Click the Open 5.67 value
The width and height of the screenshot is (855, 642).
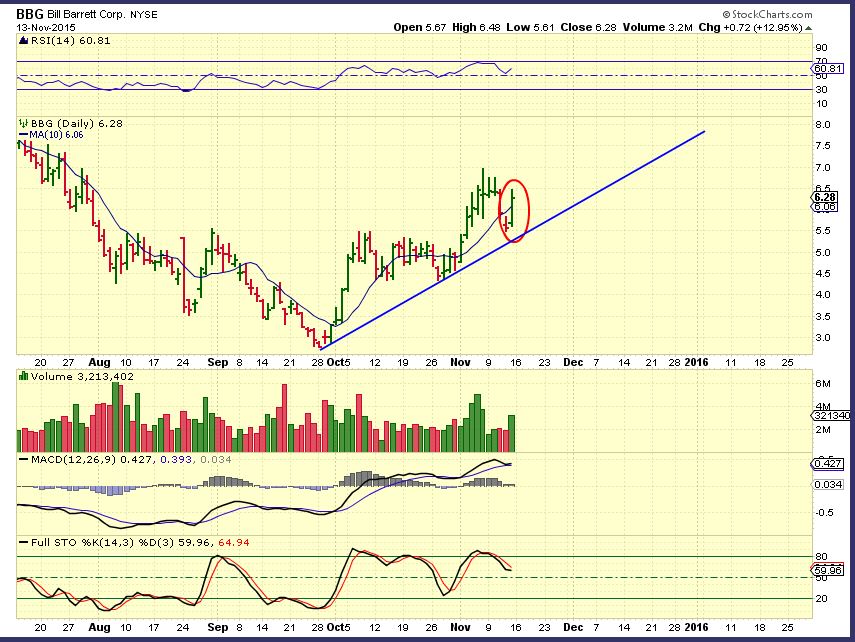point(420,27)
